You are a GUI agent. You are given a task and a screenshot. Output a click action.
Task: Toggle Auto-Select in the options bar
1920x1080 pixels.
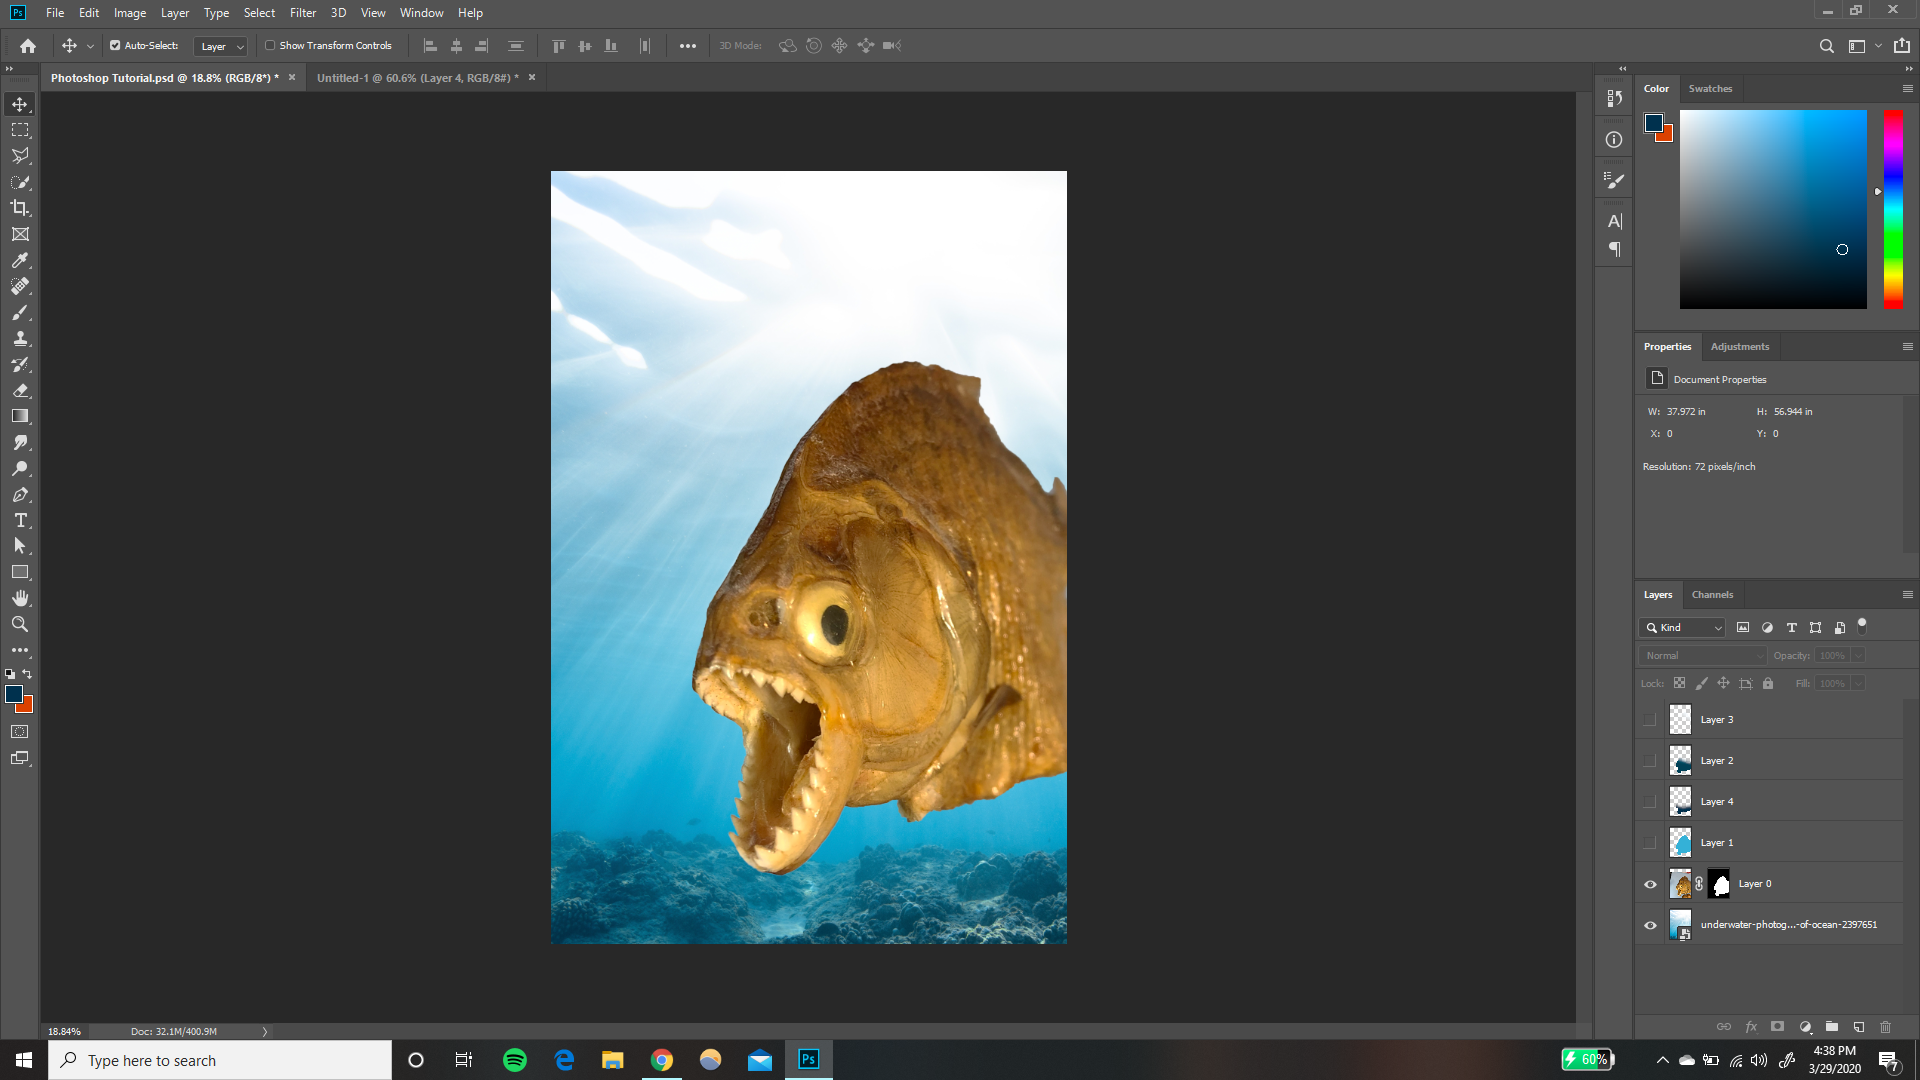117,45
